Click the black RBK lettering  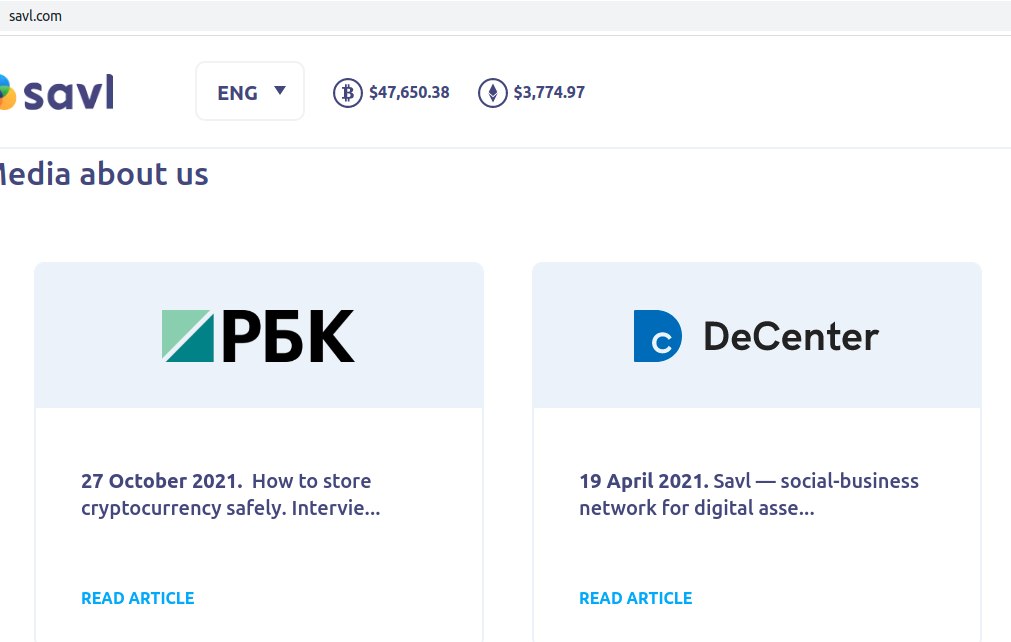(x=288, y=336)
